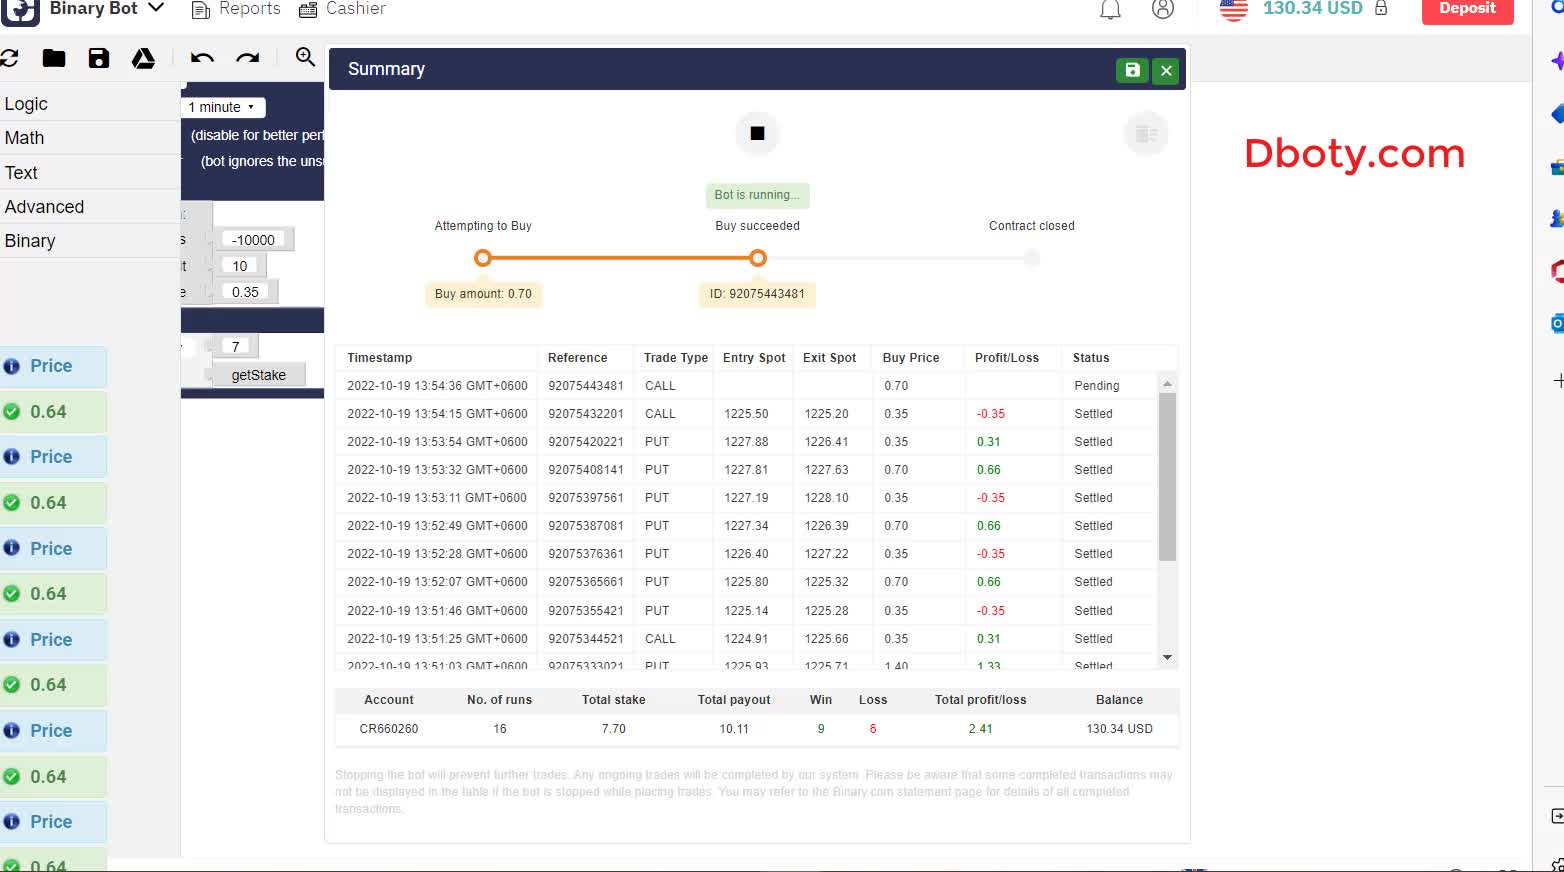Click the -10000 value field
This screenshot has height=872, width=1564.
click(x=253, y=240)
